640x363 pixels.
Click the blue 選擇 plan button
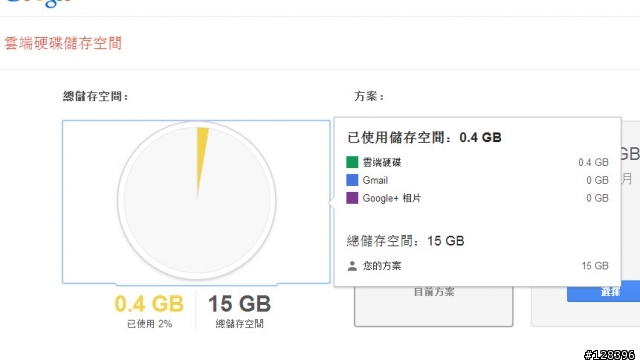603,292
